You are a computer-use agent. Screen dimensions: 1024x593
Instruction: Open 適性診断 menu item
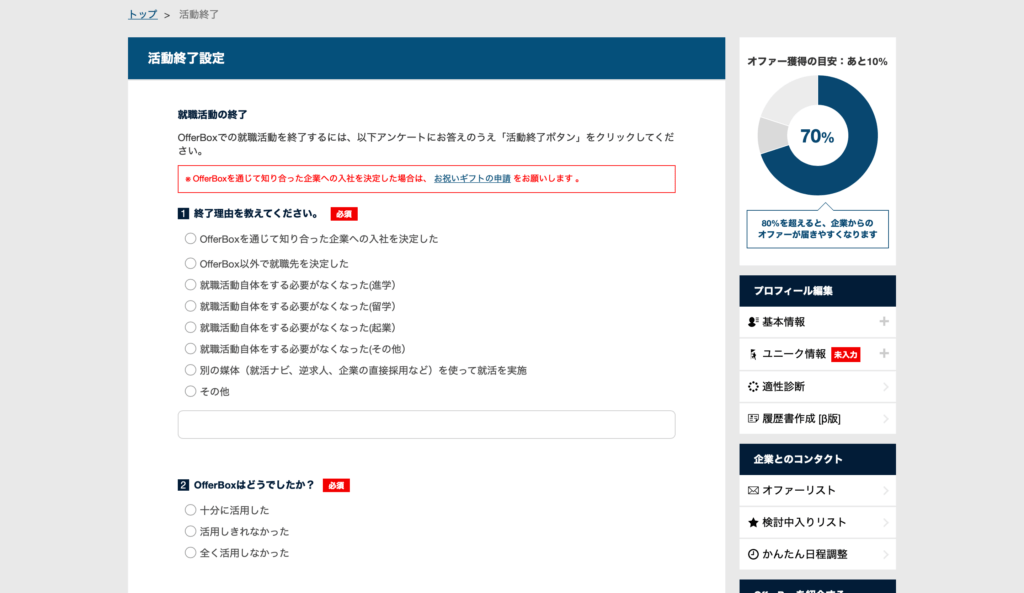818,387
